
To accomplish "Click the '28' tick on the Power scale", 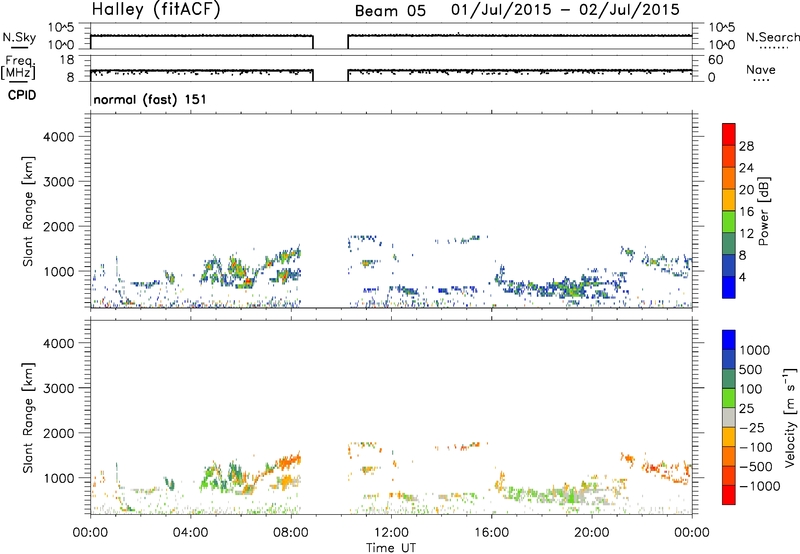I will (746, 146).
